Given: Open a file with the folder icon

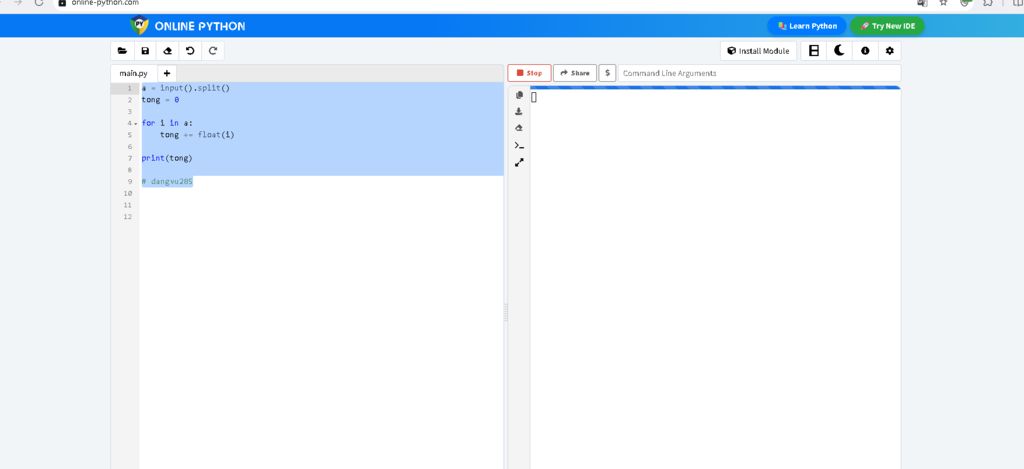Looking at the screenshot, I should coord(122,51).
